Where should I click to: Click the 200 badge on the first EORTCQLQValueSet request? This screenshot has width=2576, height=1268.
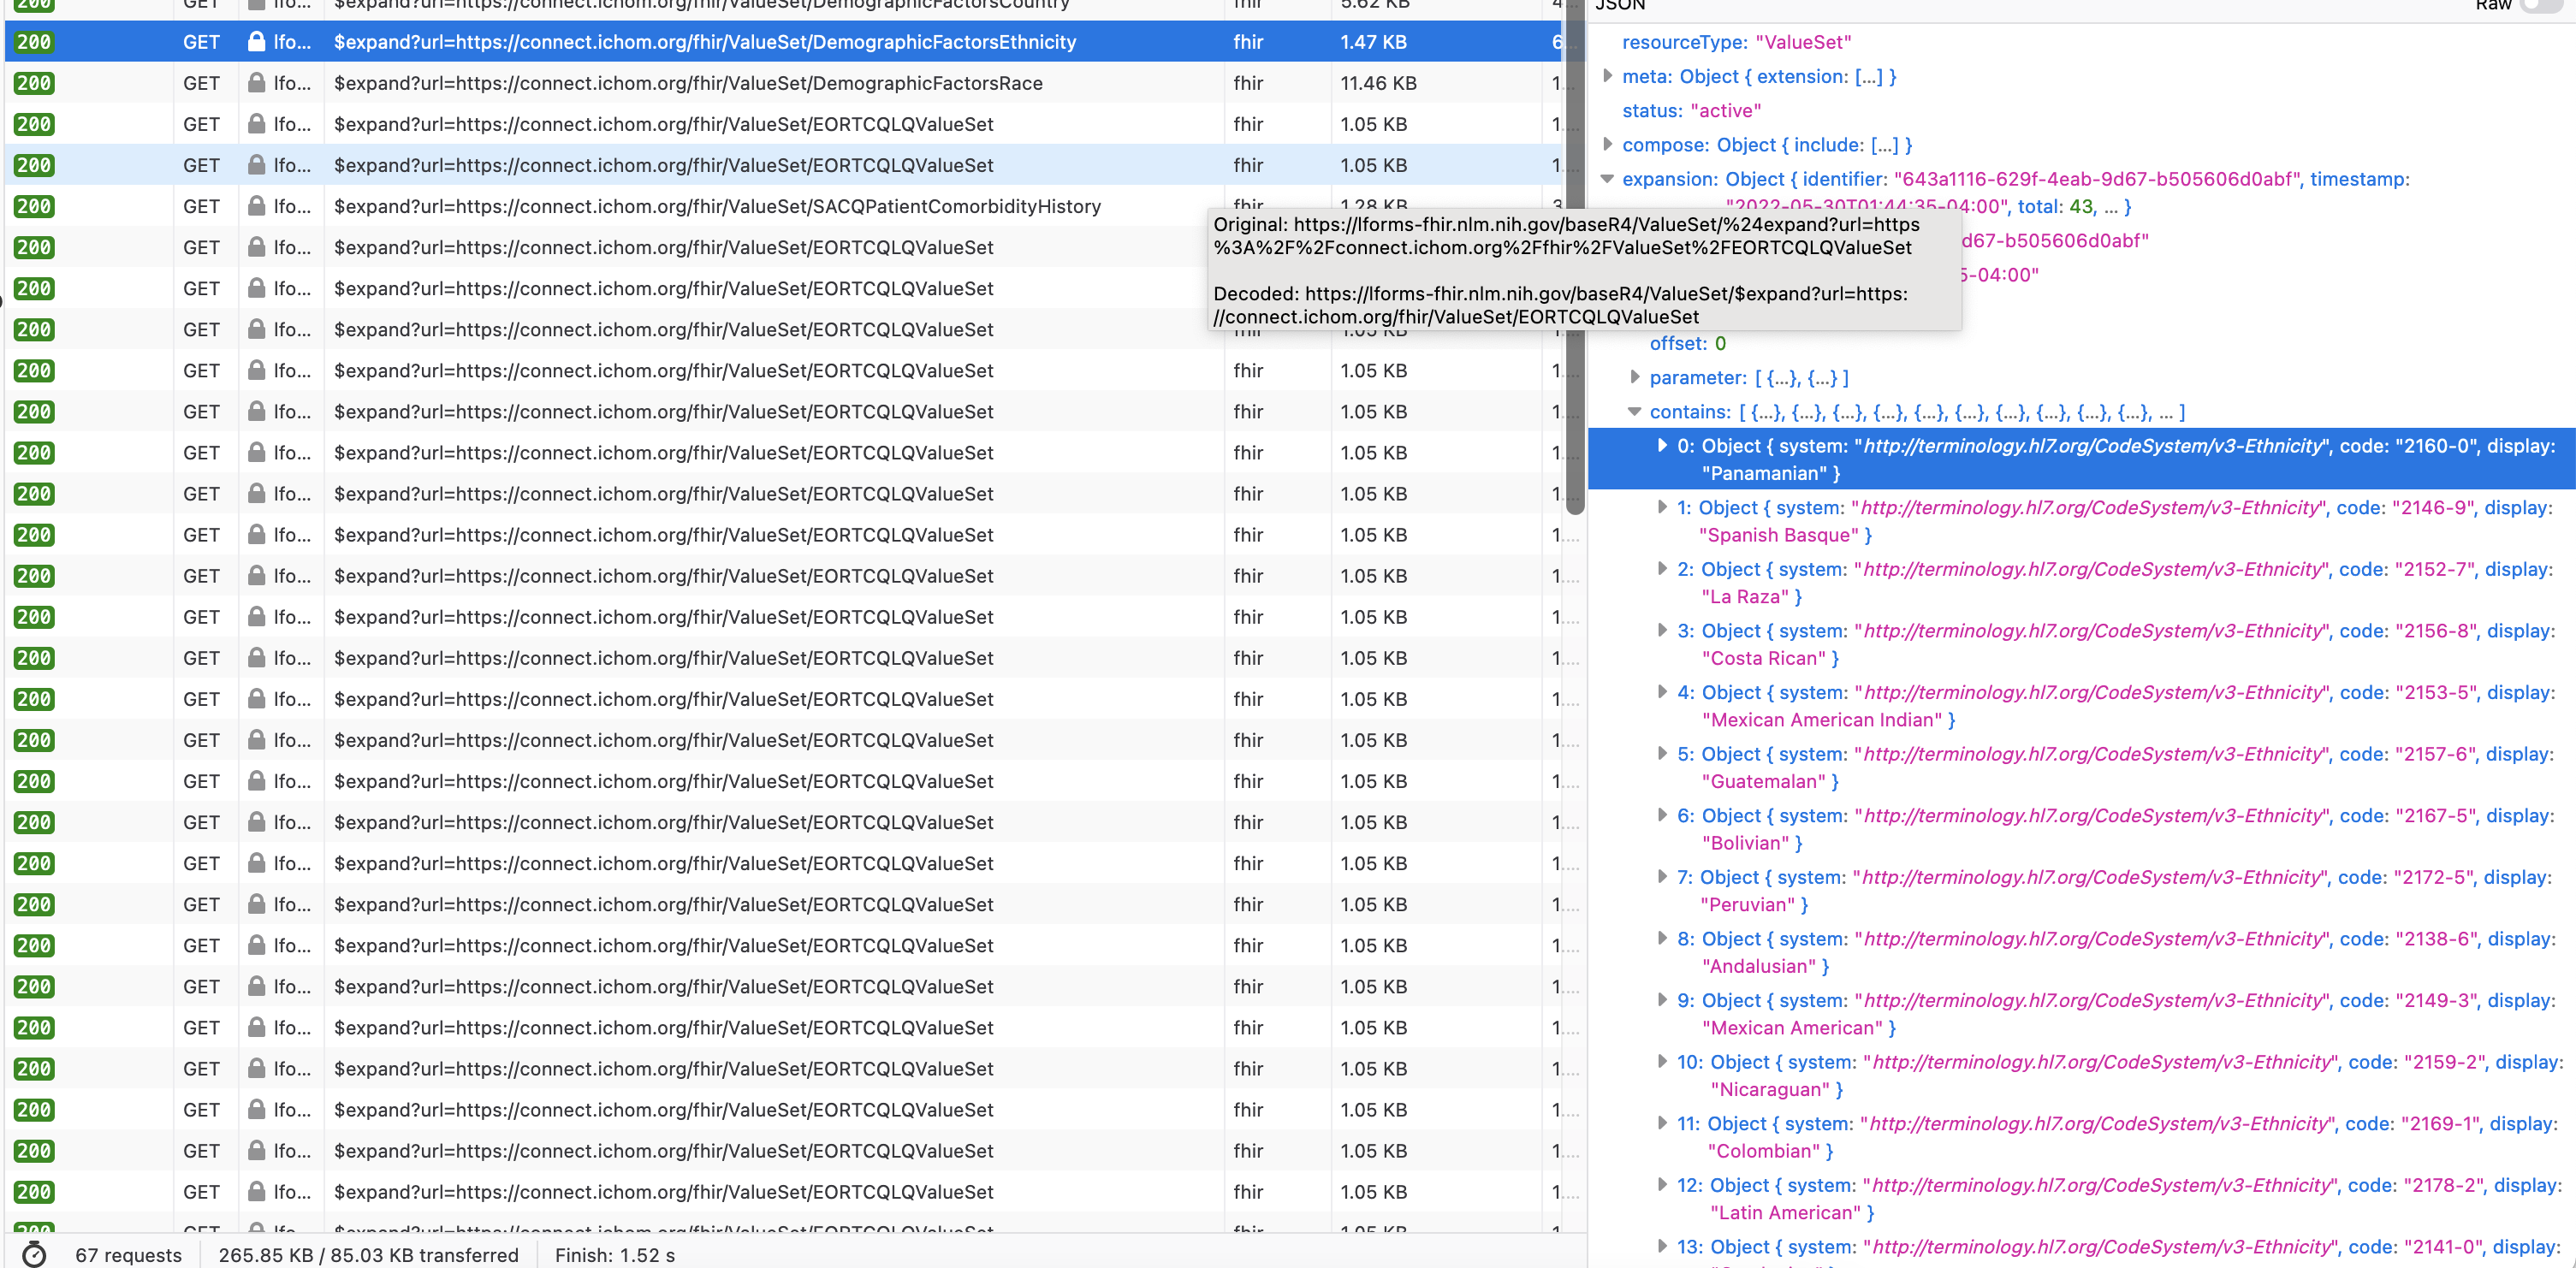(33, 124)
